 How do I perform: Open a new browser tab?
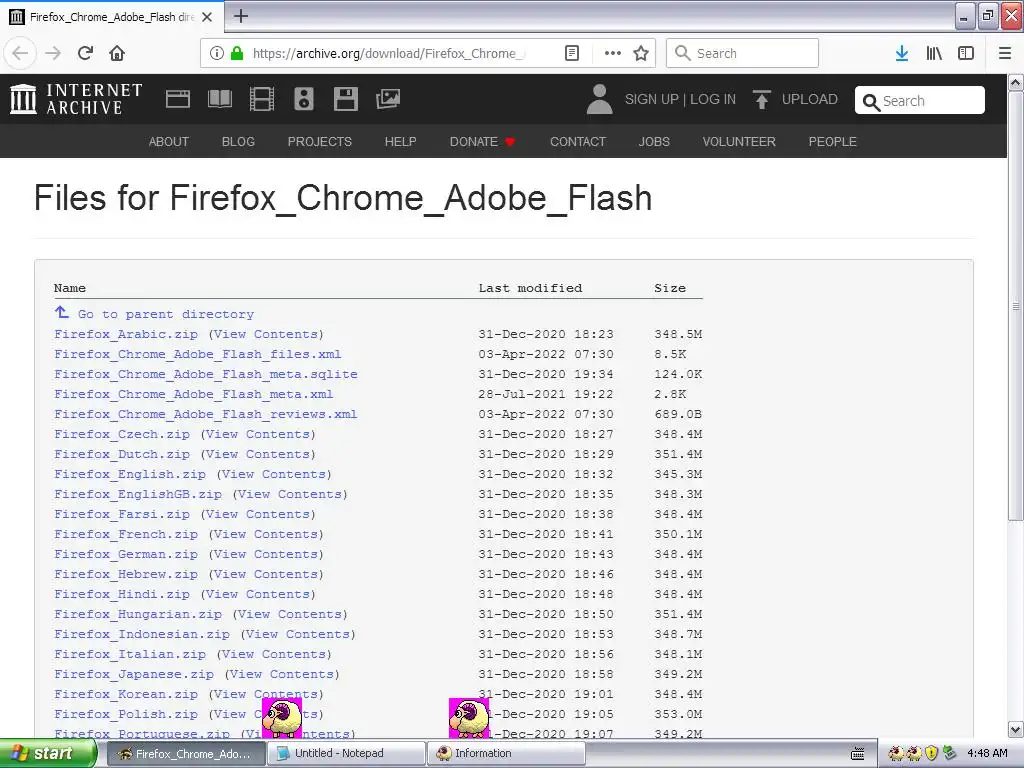point(241,16)
